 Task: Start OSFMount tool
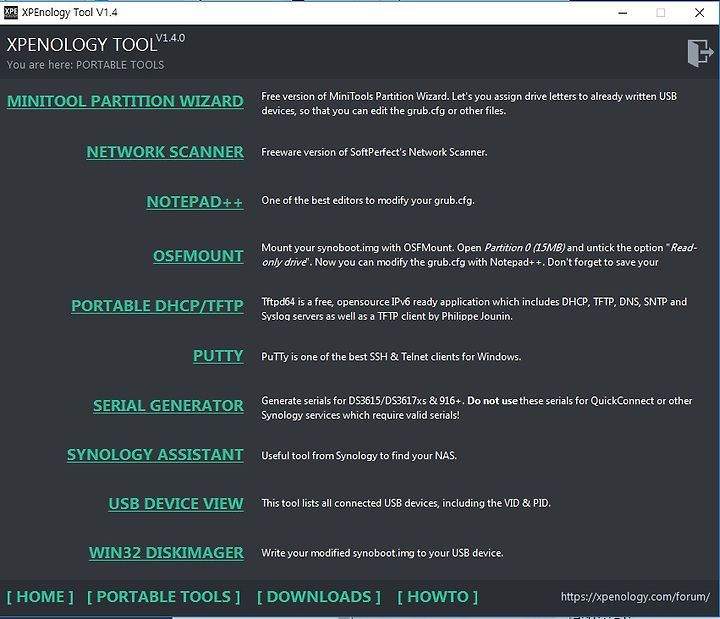(x=198, y=256)
